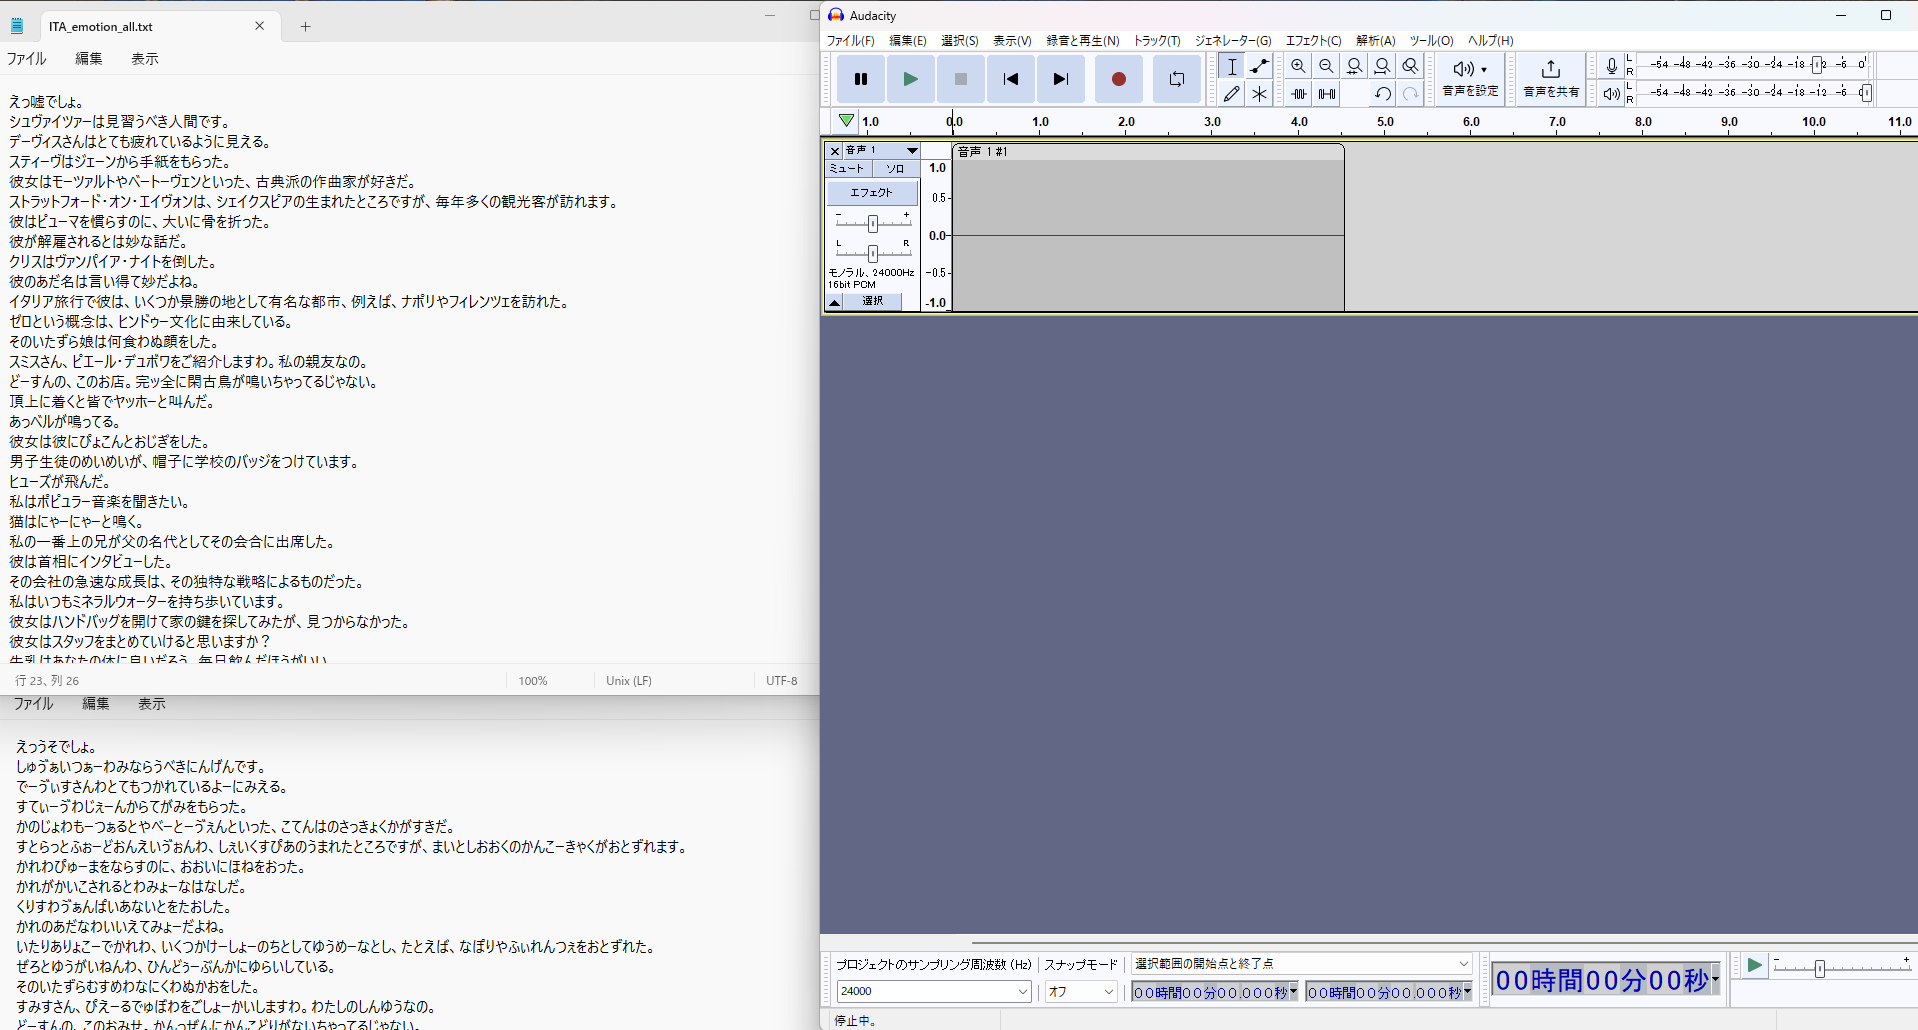Click the green timeline playhead pin icon

pos(846,121)
